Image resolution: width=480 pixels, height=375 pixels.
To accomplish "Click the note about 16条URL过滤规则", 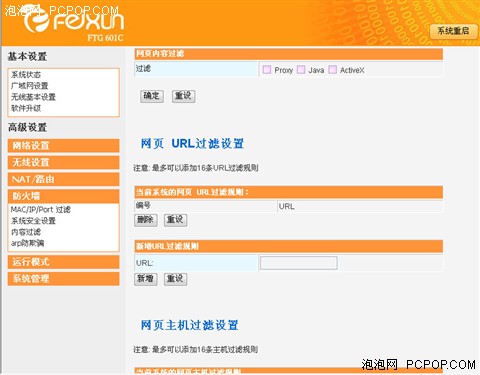I will coord(196,168).
